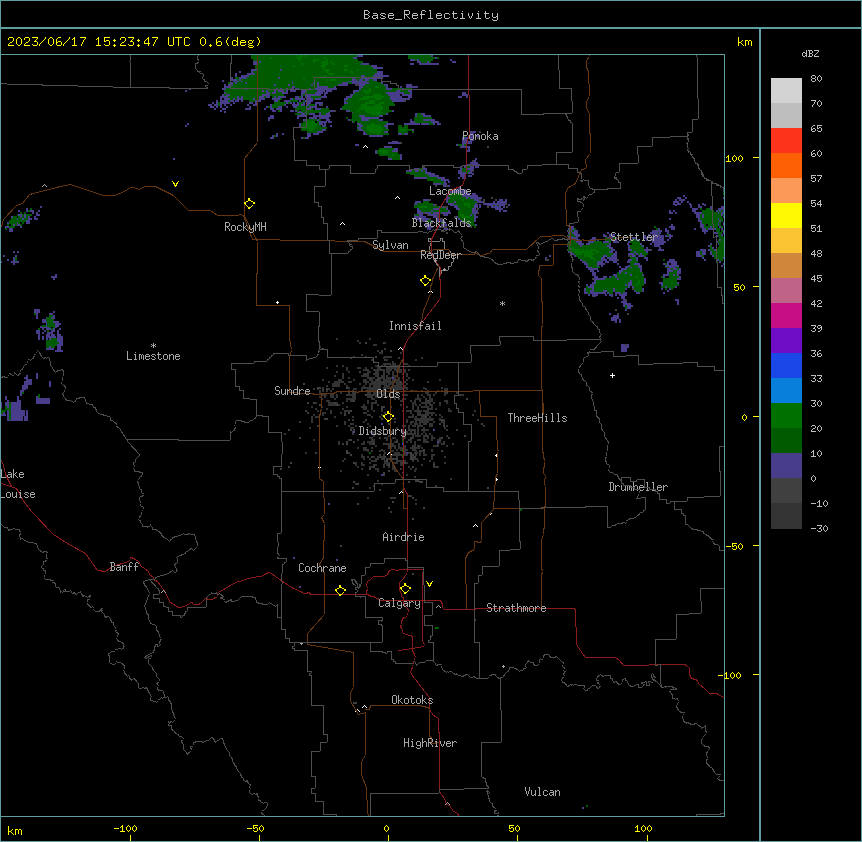
Task: Click the yellow diamond above the Calgary label
Action: click(x=405, y=589)
